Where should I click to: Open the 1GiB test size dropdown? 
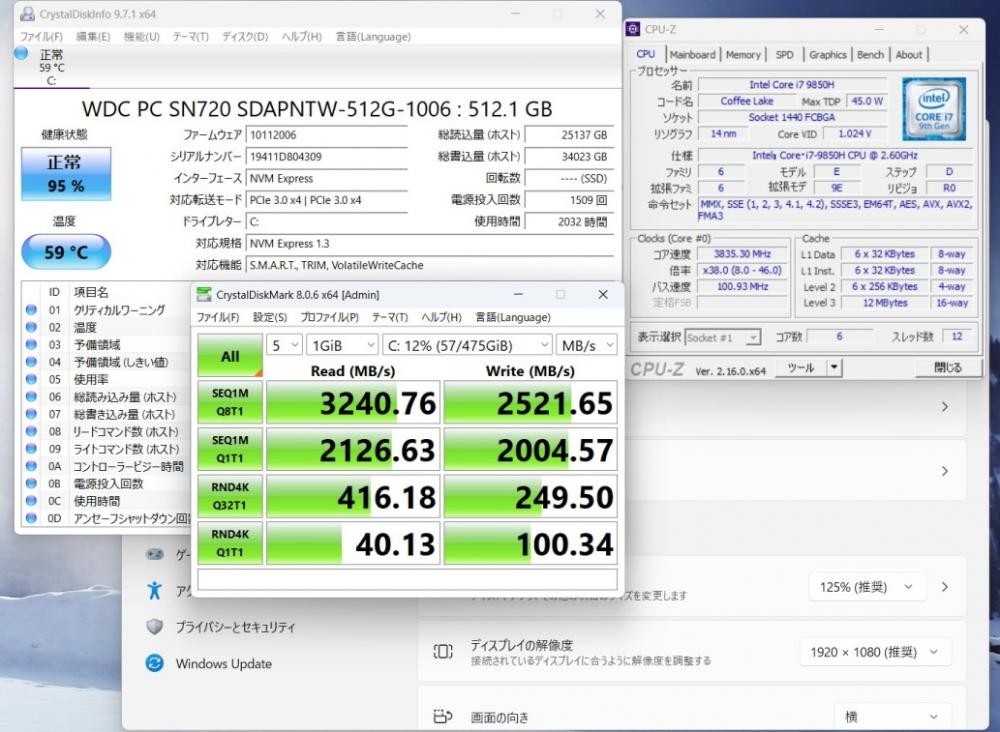click(342, 344)
